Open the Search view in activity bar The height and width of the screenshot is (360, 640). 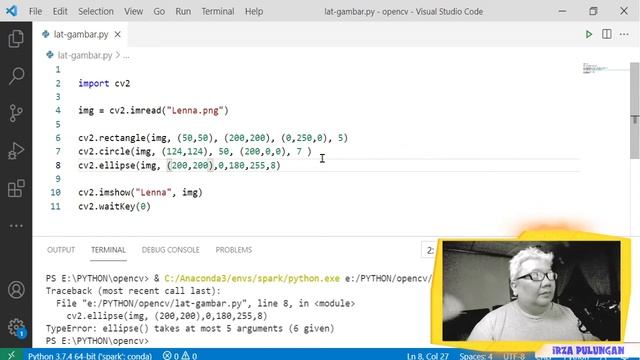(x=16, y=76)
